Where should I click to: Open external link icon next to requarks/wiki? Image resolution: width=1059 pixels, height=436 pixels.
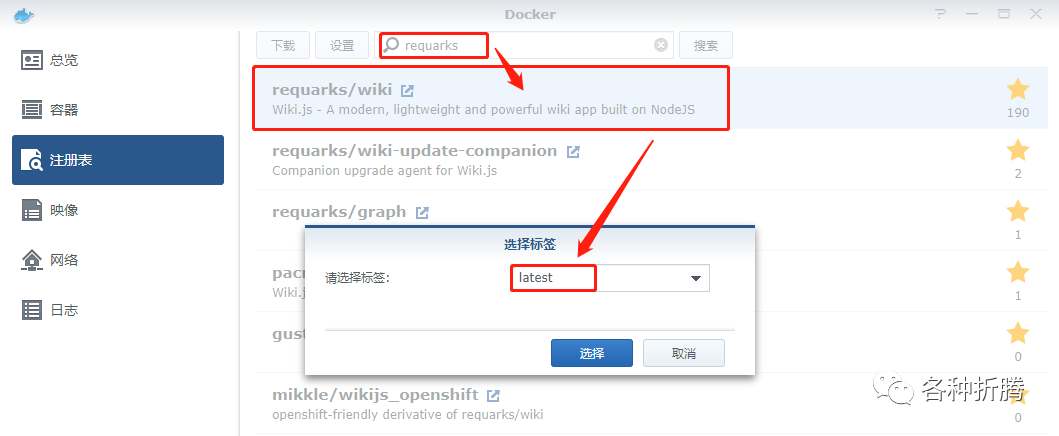point(407,90)
